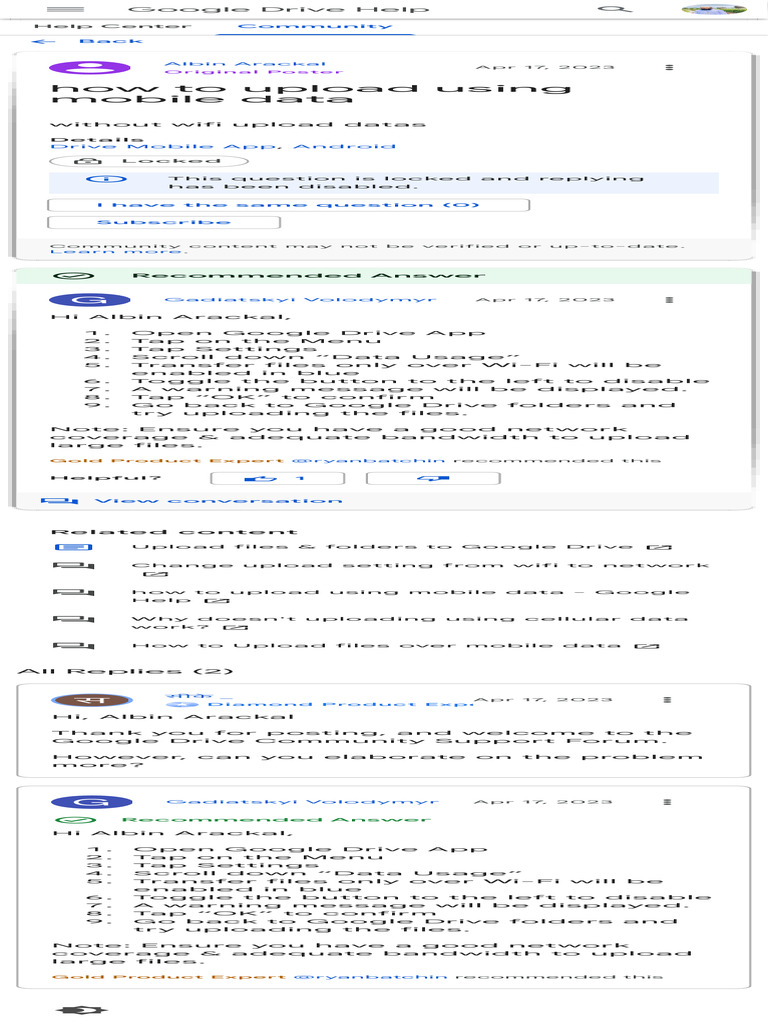Go back using the Back arrow link
The width and height of the screenshot is (768, 1024).
click(x=86, y=41)
